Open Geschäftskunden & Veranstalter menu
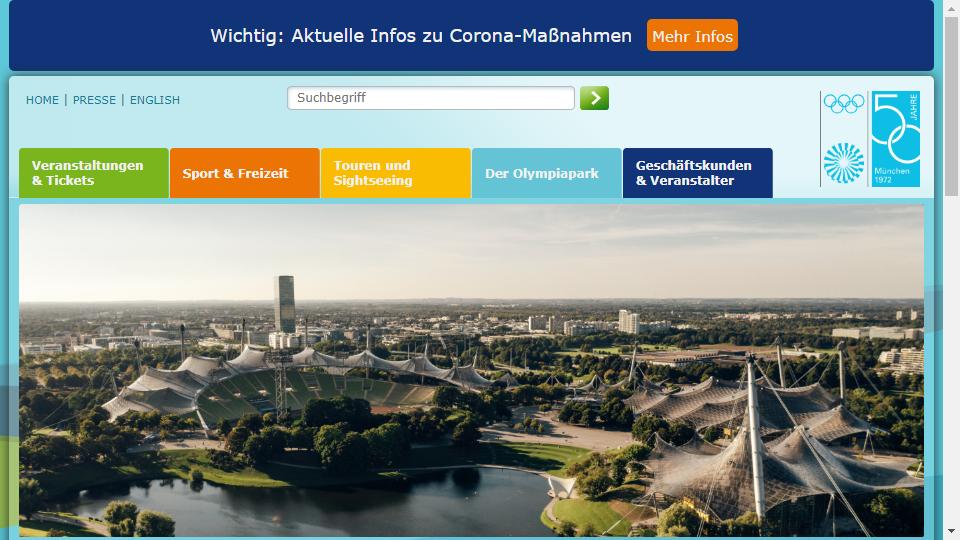This screenshot has height=540, width=960. coord(698,173)
